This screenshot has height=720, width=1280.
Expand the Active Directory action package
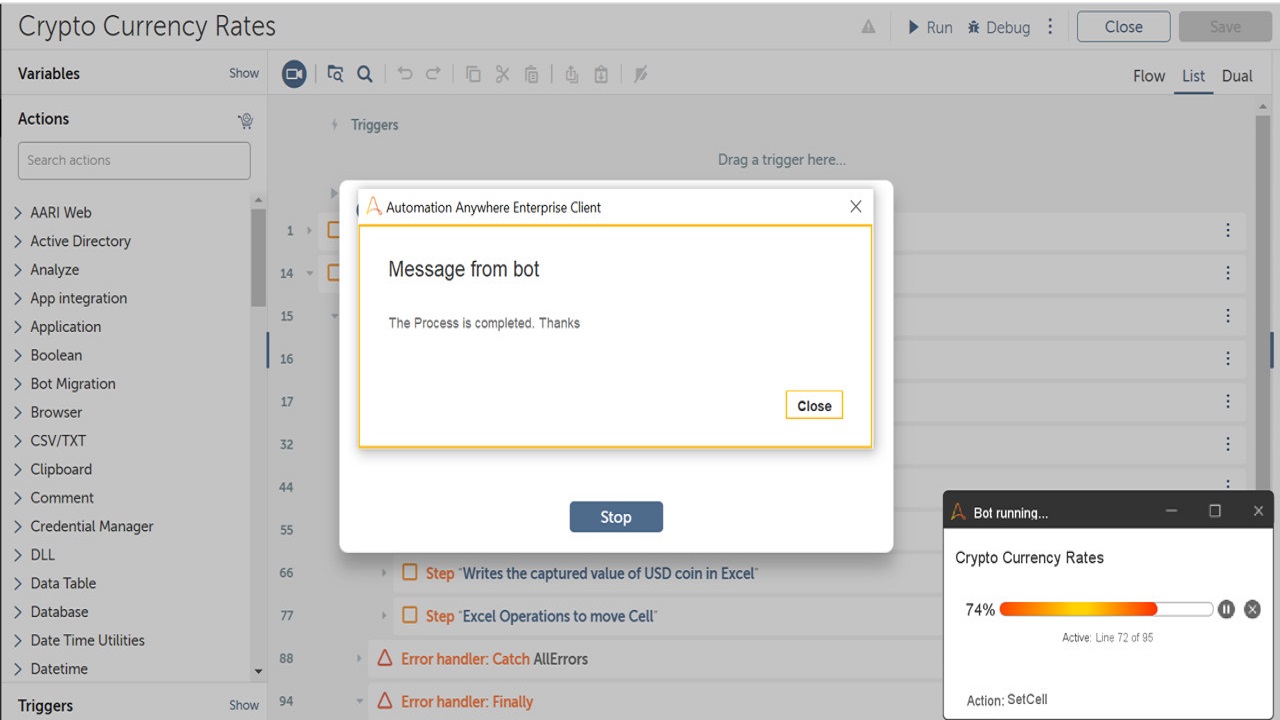tap(18, 241)
